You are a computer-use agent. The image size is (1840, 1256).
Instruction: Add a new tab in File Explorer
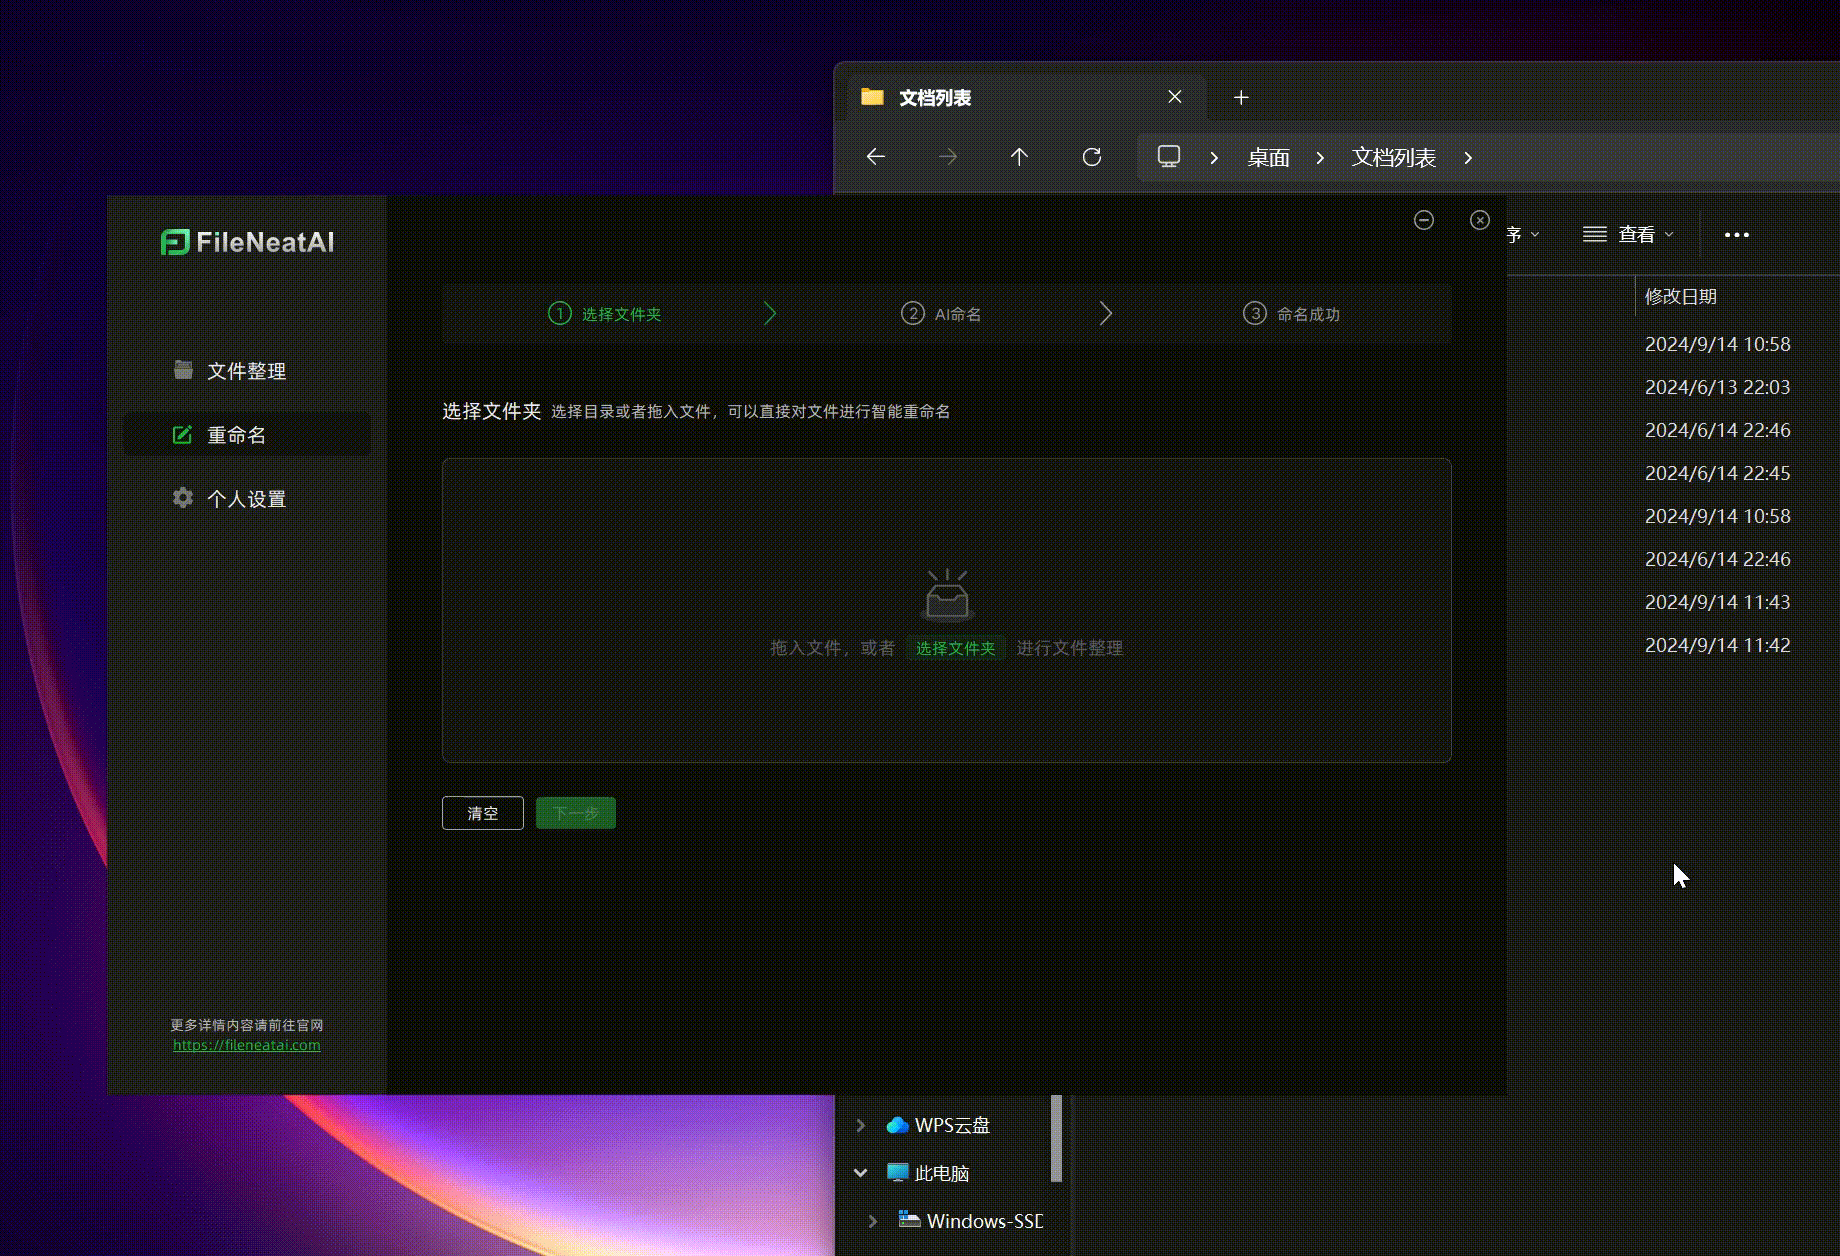[1241, 97]
